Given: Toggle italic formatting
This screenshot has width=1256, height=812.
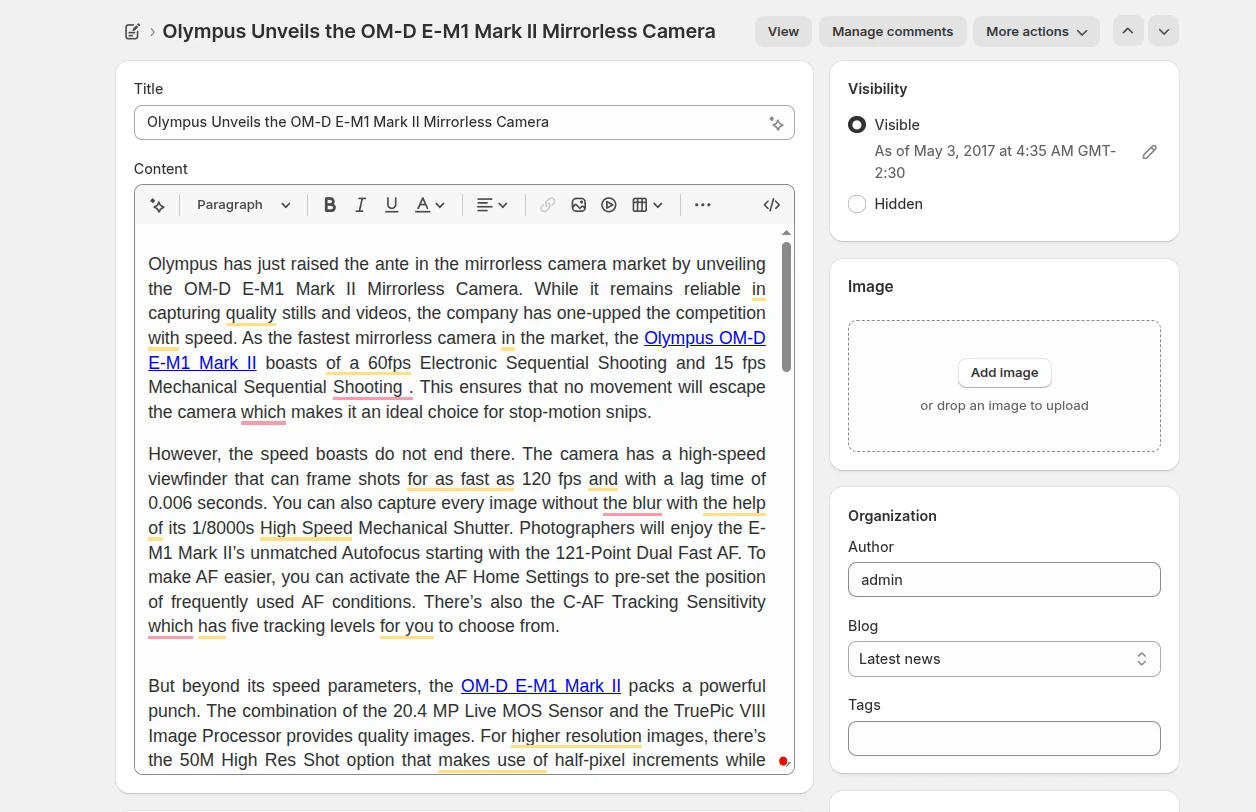Looking at the screenshot, I should [x=361, y=205].
